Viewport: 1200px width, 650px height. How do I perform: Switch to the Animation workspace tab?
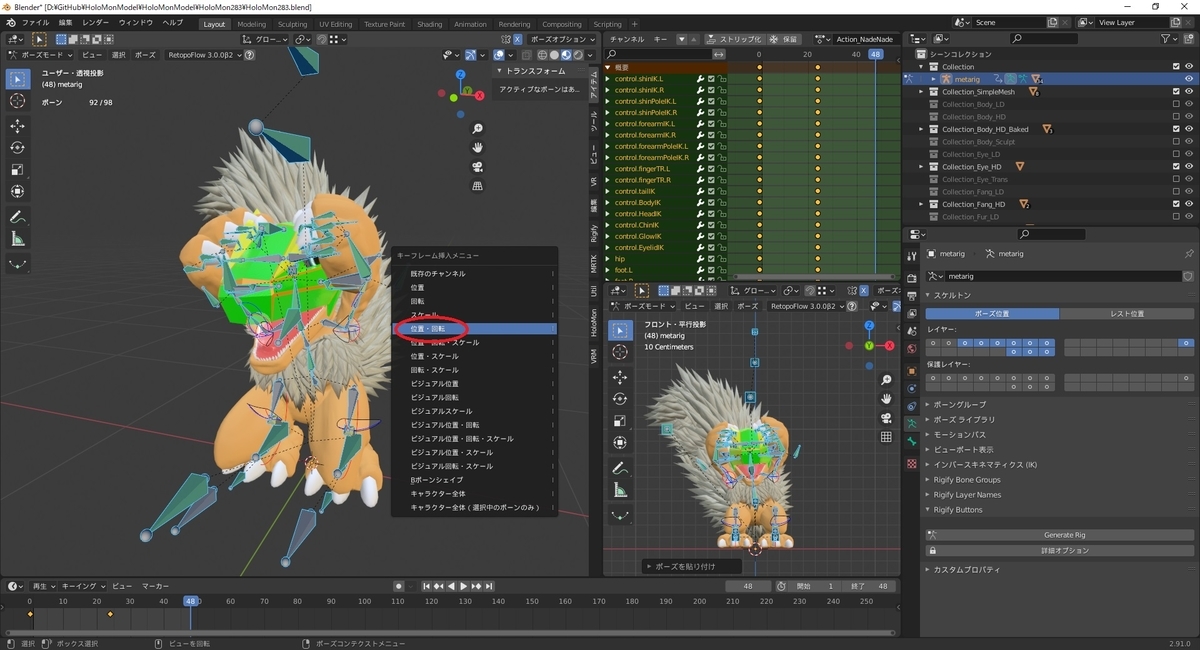[470, 24]
